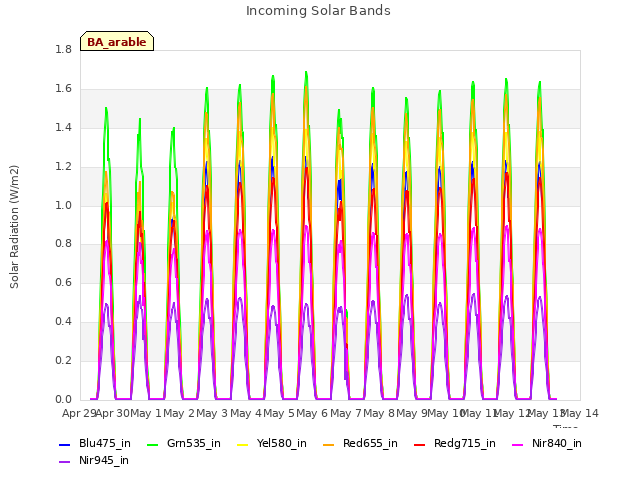640x480 pixels.
Task: Toggle the Redg715_in legend entry
Action: click(454, 443)
